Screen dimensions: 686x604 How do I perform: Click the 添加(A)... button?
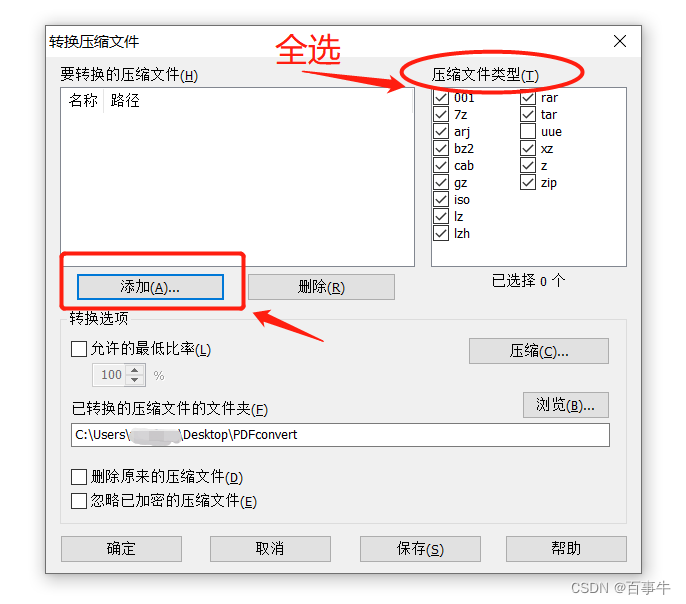(x=150, y=287)
